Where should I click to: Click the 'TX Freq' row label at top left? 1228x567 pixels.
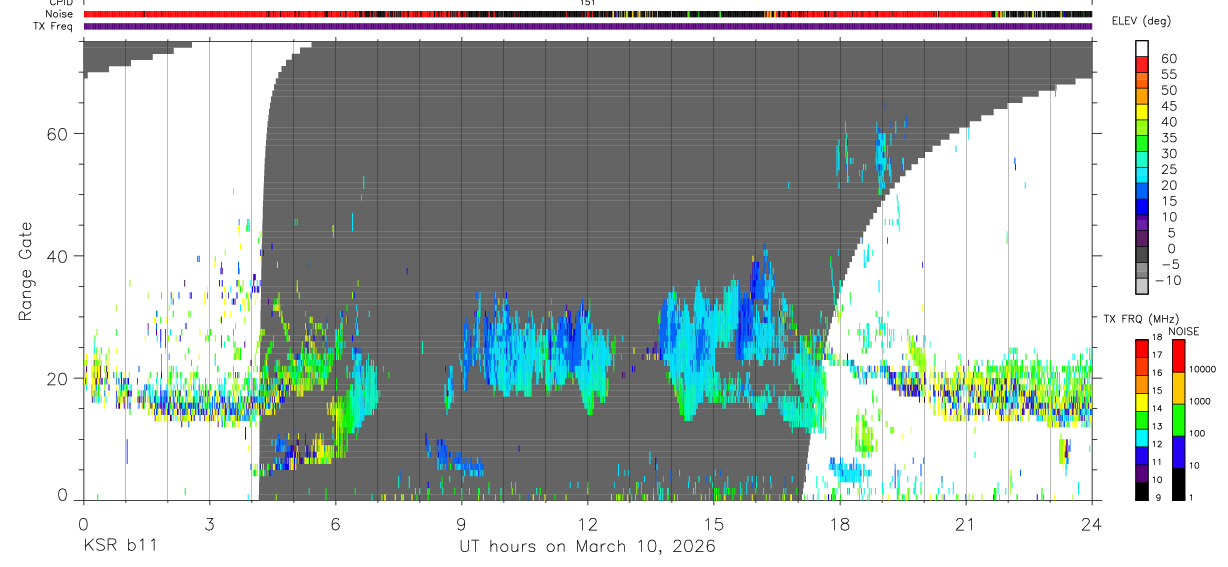point(53,26)
